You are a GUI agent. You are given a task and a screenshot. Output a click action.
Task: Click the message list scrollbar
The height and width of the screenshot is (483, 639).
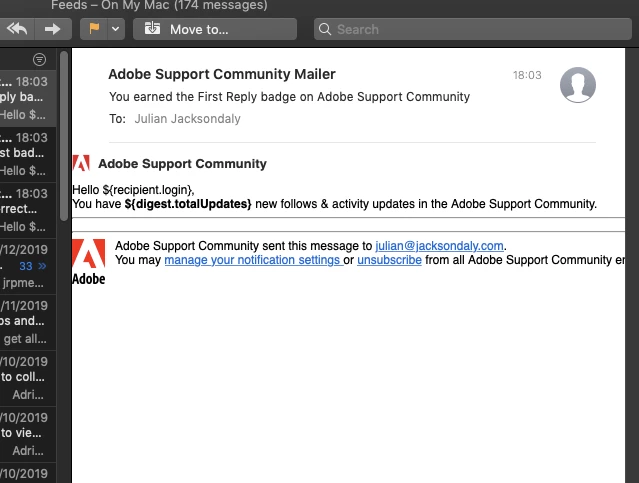click(64, 136)
